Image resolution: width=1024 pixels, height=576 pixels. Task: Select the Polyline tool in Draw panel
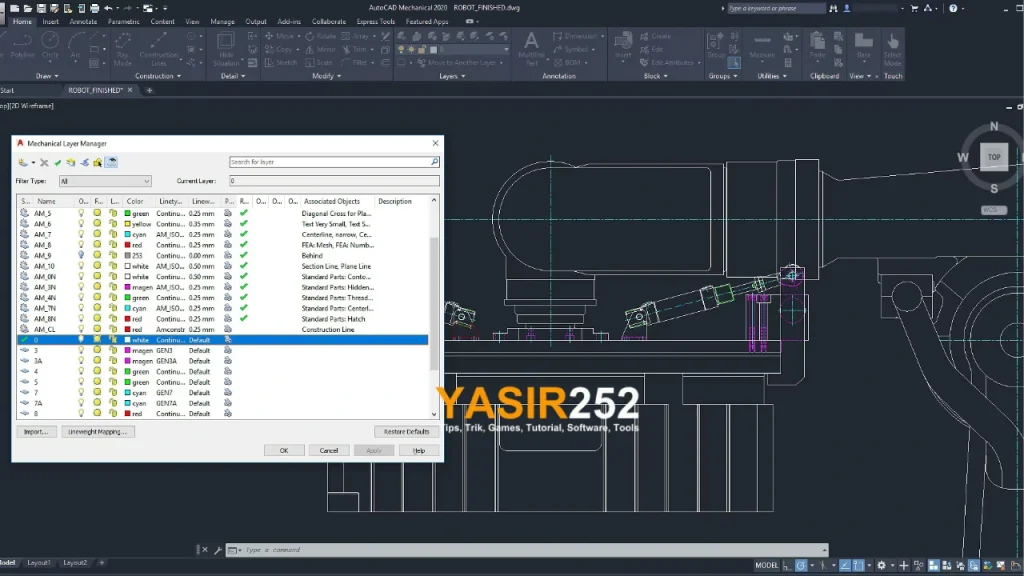click(22, 46)
